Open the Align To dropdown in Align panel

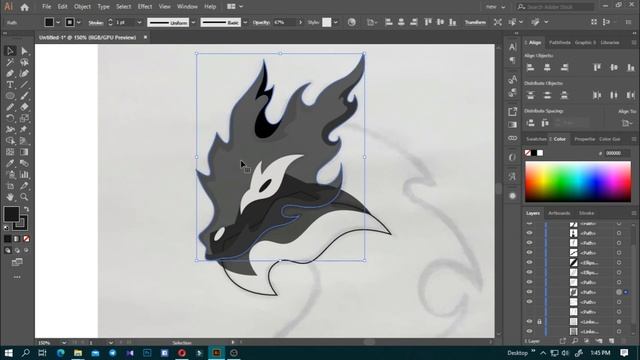627,123
